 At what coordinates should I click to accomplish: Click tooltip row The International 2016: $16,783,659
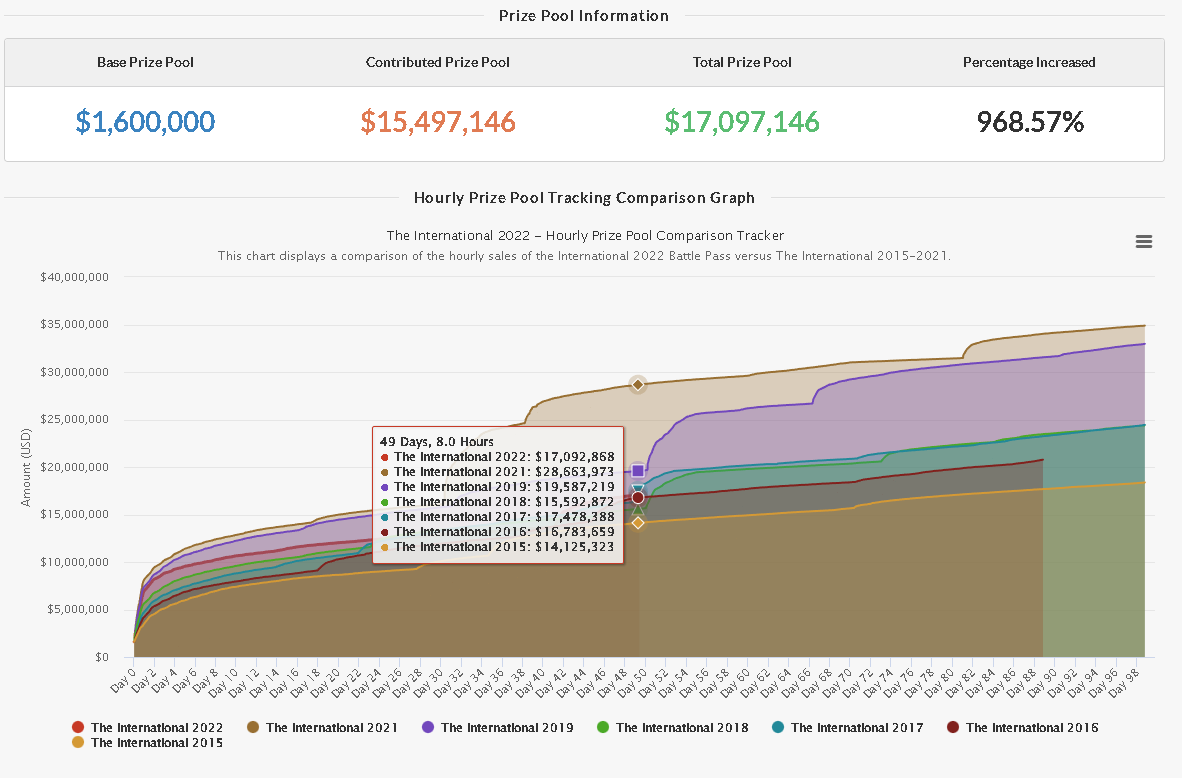click(498, 532)
